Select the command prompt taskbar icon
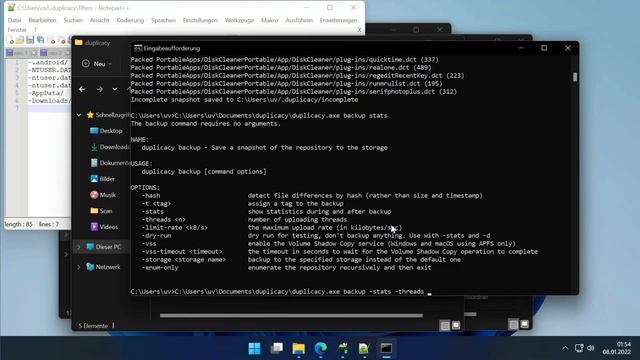The height and width of the screenshot is (360, 640). click(386, 349)
